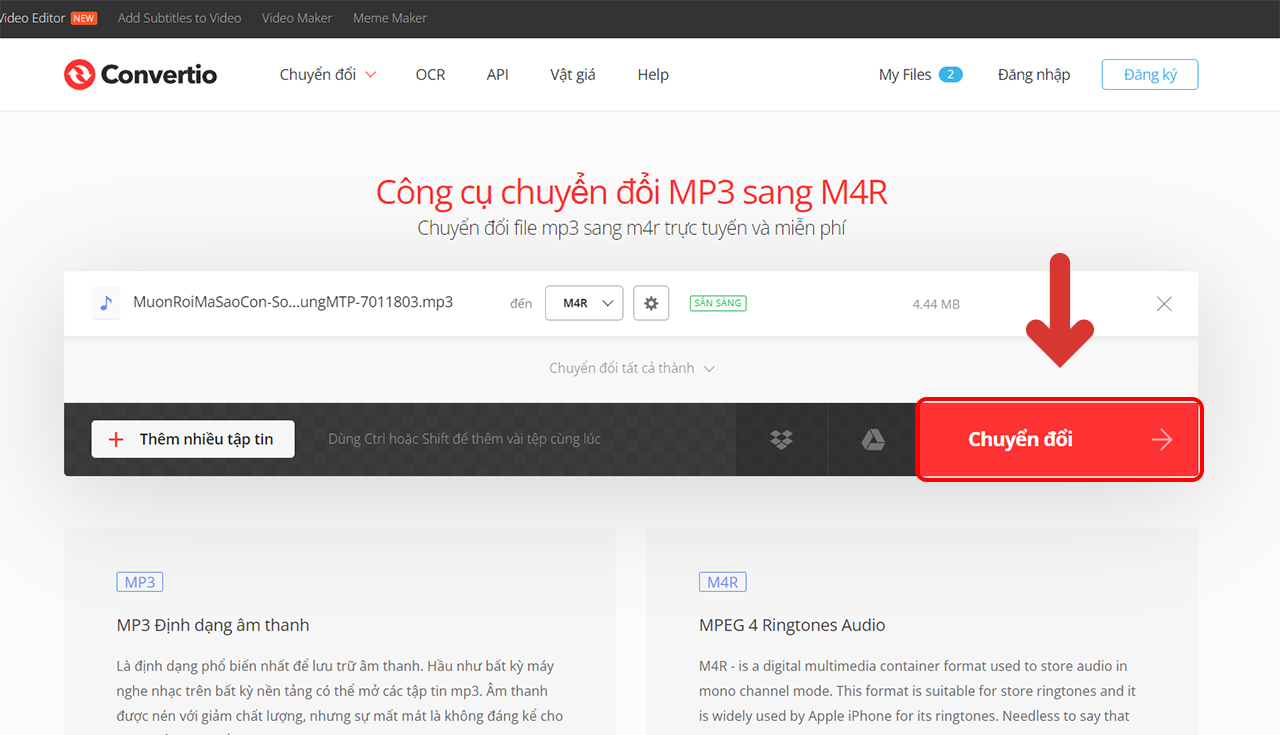This screenshot has width=1280, height=735.
Task: Open Vật giá pricing page
Action: pos(573,74)
